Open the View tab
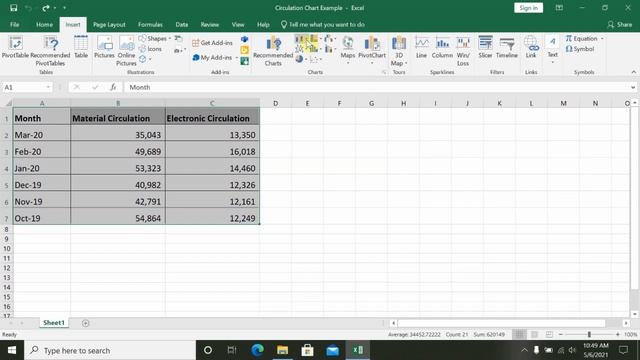The height and width of the screenshot is (360, 640). pyautogui.click(x=238, y=24)
